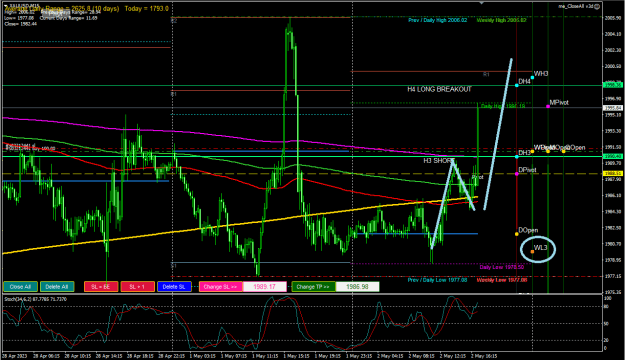Image resolution: width=625 pixels, height=360 pixels.
Task: Click the cyan dot marker at WH3
Action: click(532, 77)
